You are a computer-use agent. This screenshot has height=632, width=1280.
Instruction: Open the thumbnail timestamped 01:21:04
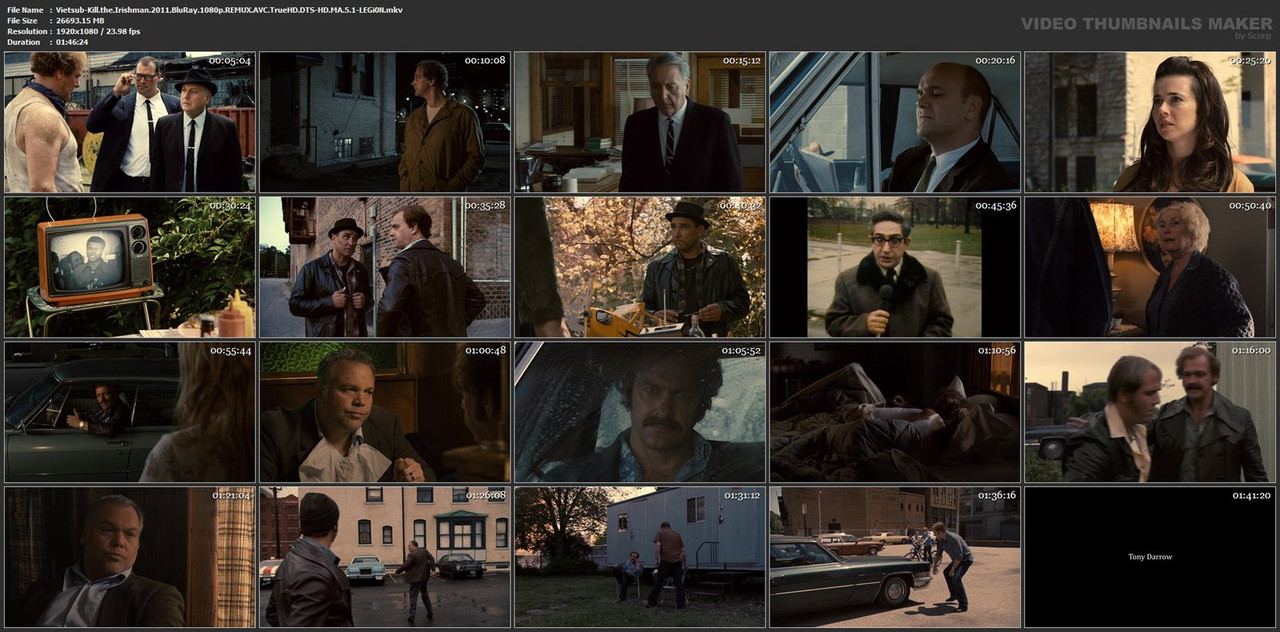130,557
